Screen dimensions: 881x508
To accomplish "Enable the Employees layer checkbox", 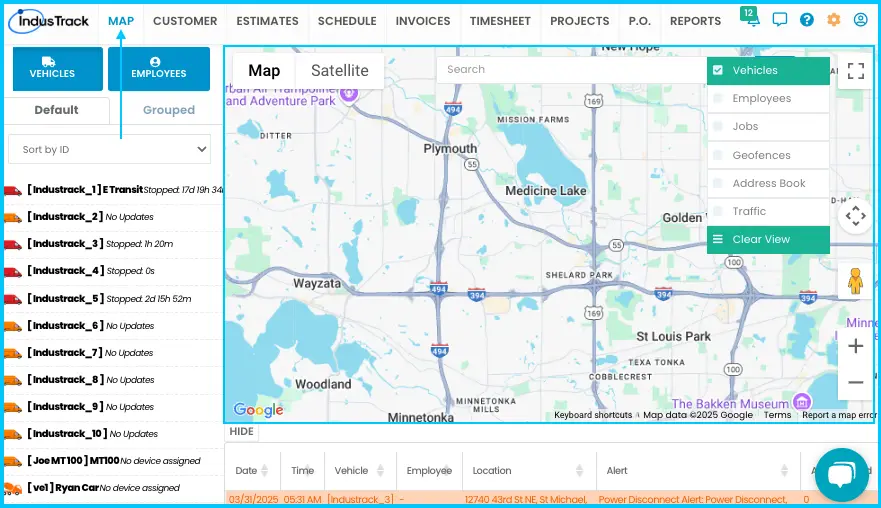I will (x=717, y=98).
